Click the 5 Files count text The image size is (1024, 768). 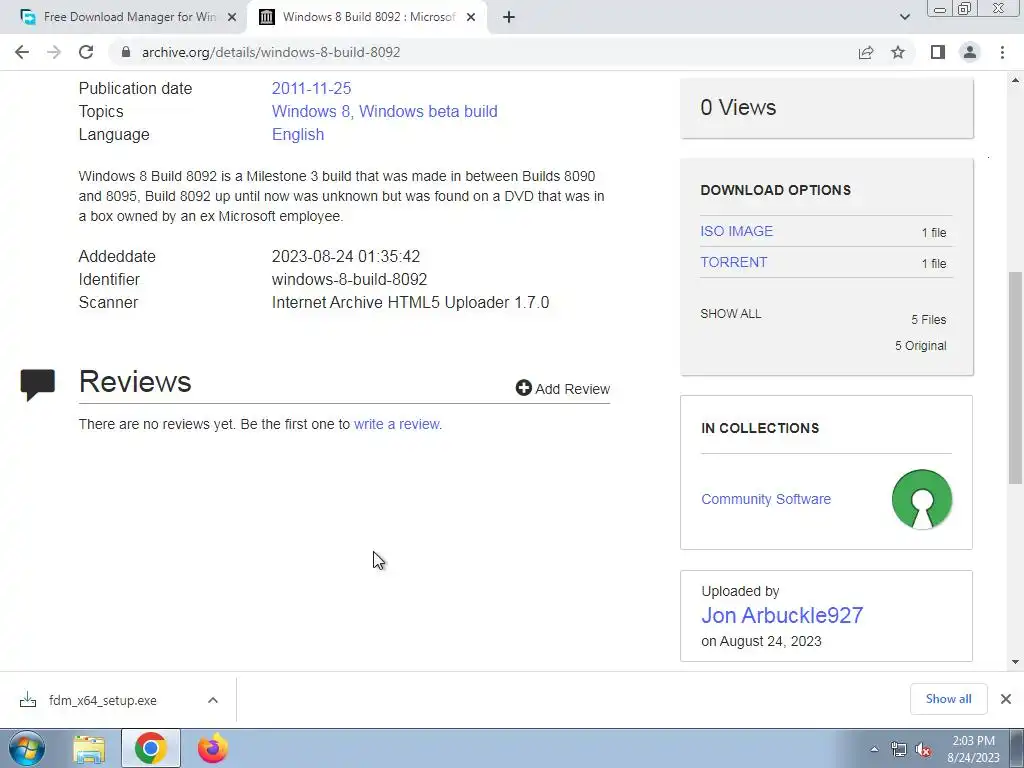click(x=929, y=319)
